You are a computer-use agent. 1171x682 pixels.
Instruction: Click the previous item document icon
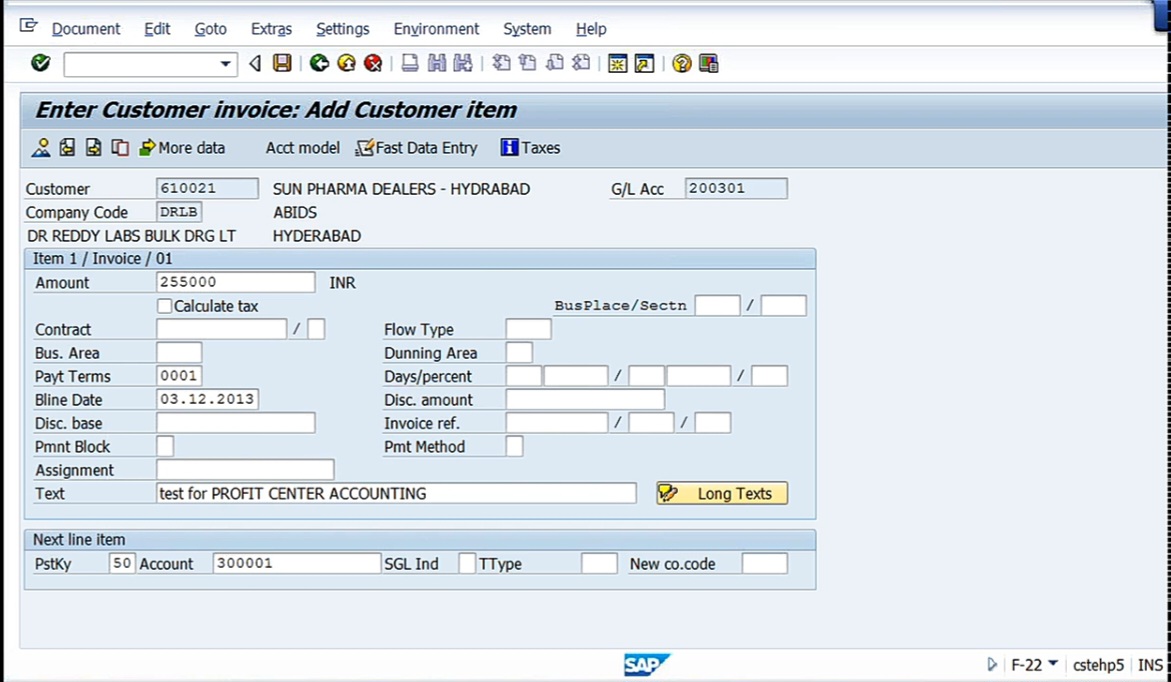[67, 148]
